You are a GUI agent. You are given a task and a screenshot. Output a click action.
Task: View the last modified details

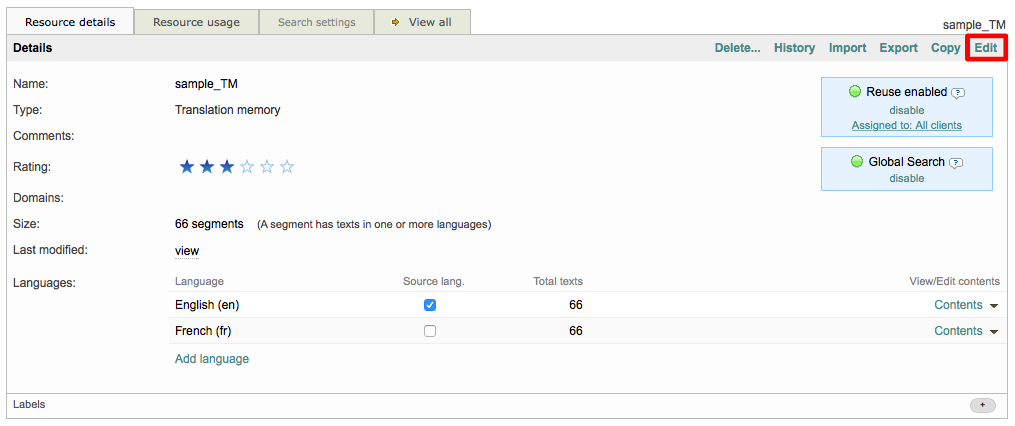[187, 251]
